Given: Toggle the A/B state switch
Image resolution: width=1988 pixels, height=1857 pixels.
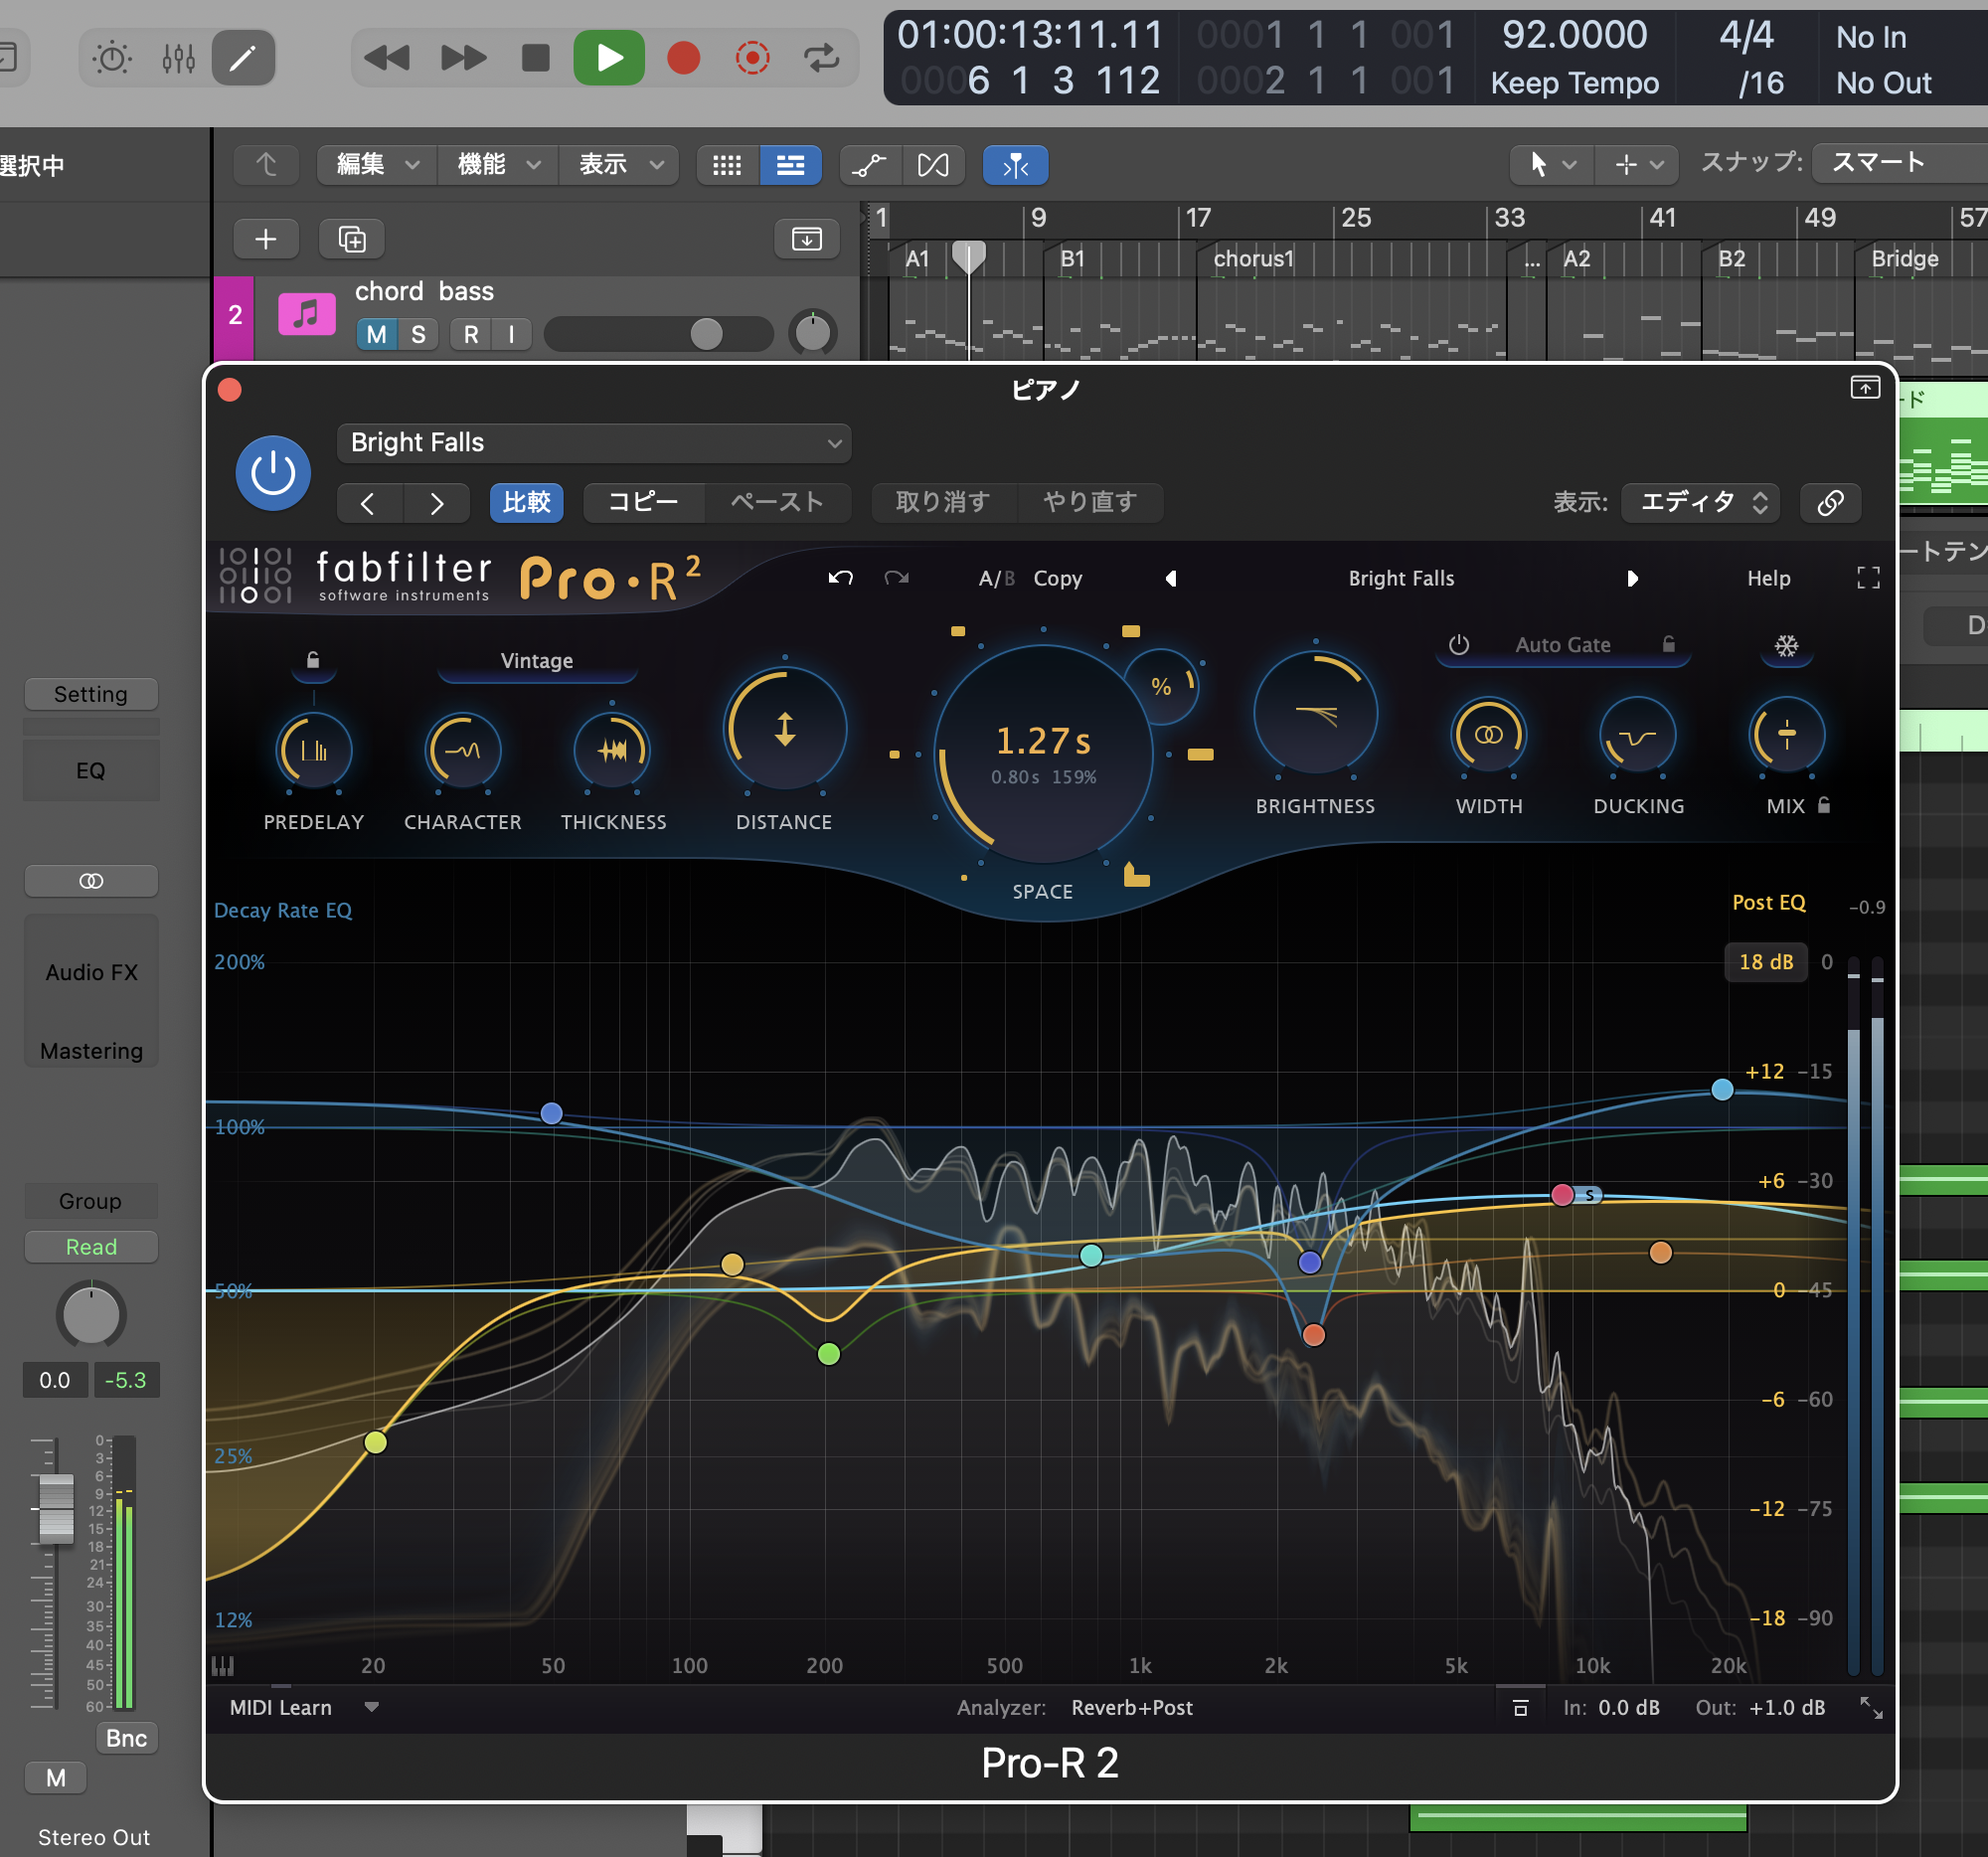Looking at the screenshot, I should pos(996,578).
